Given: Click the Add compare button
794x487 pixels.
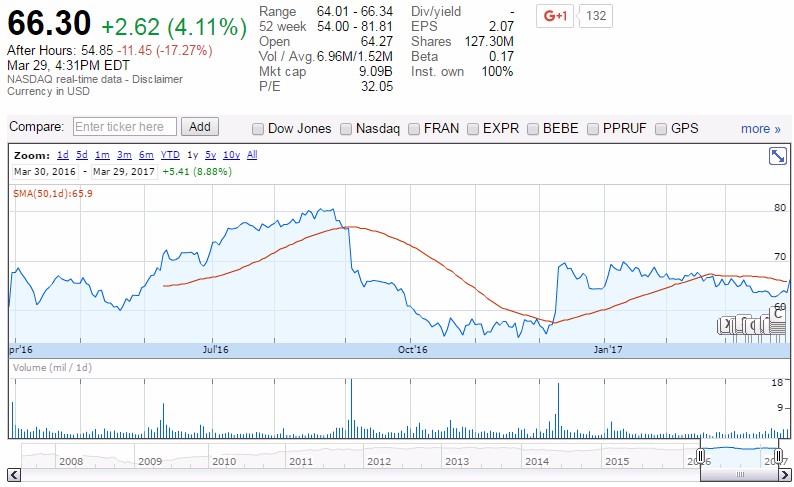Looking at the screenshot, I should [200, 127].
